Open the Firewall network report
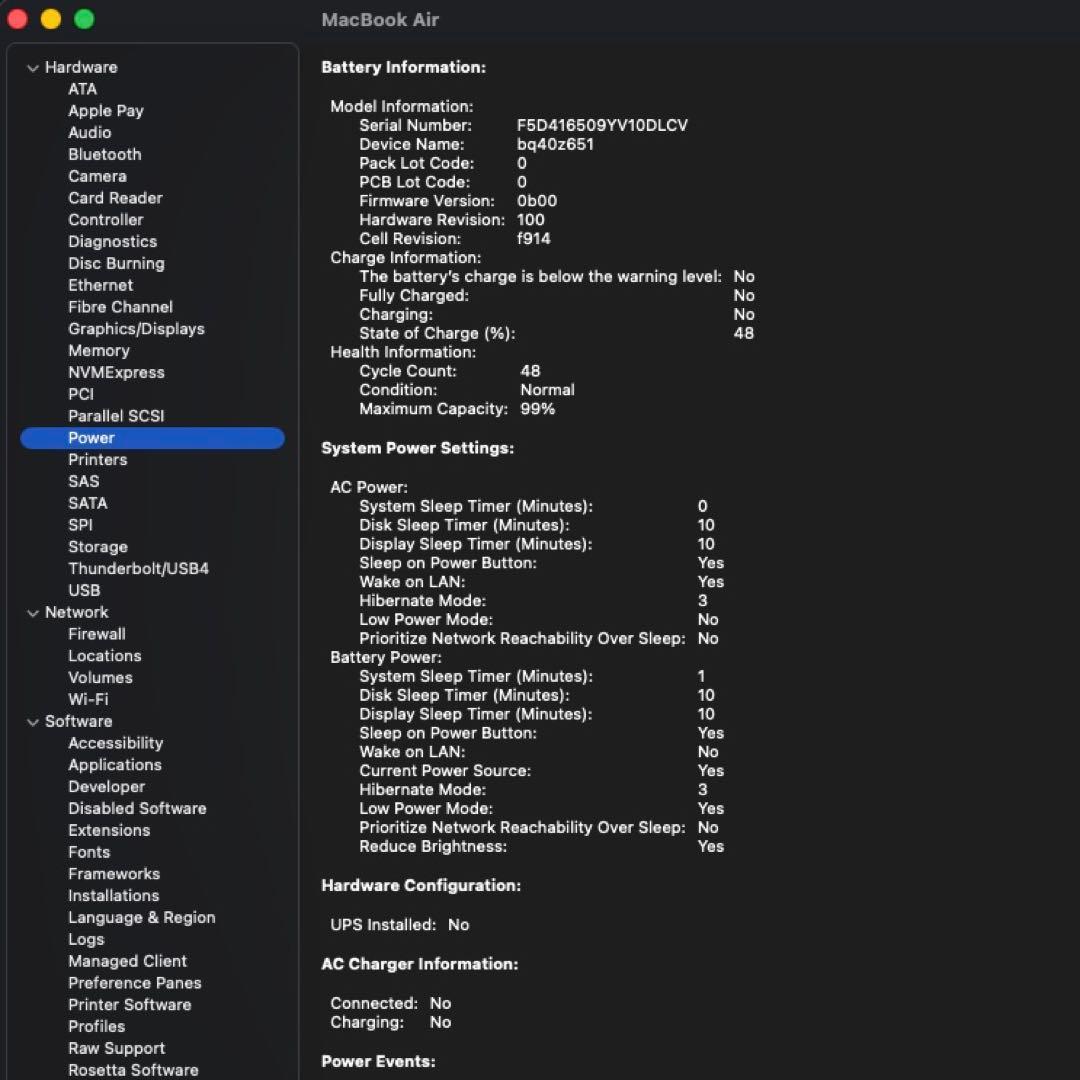The height and width of the screenshot is (1080, 1080). pyautogui.click(x=96, y=634)
